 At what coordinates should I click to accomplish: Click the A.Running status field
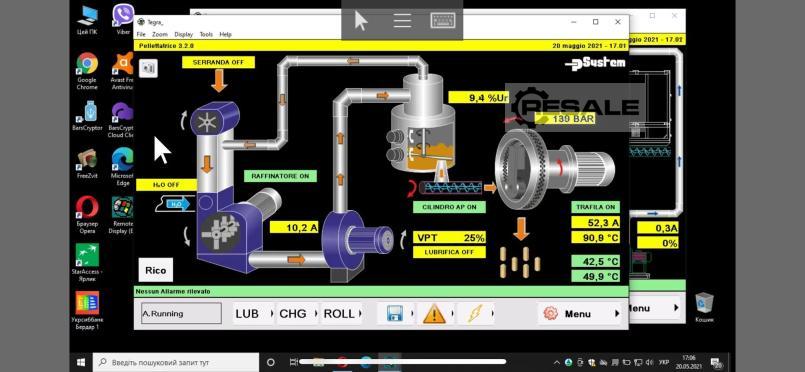[181, 313]
